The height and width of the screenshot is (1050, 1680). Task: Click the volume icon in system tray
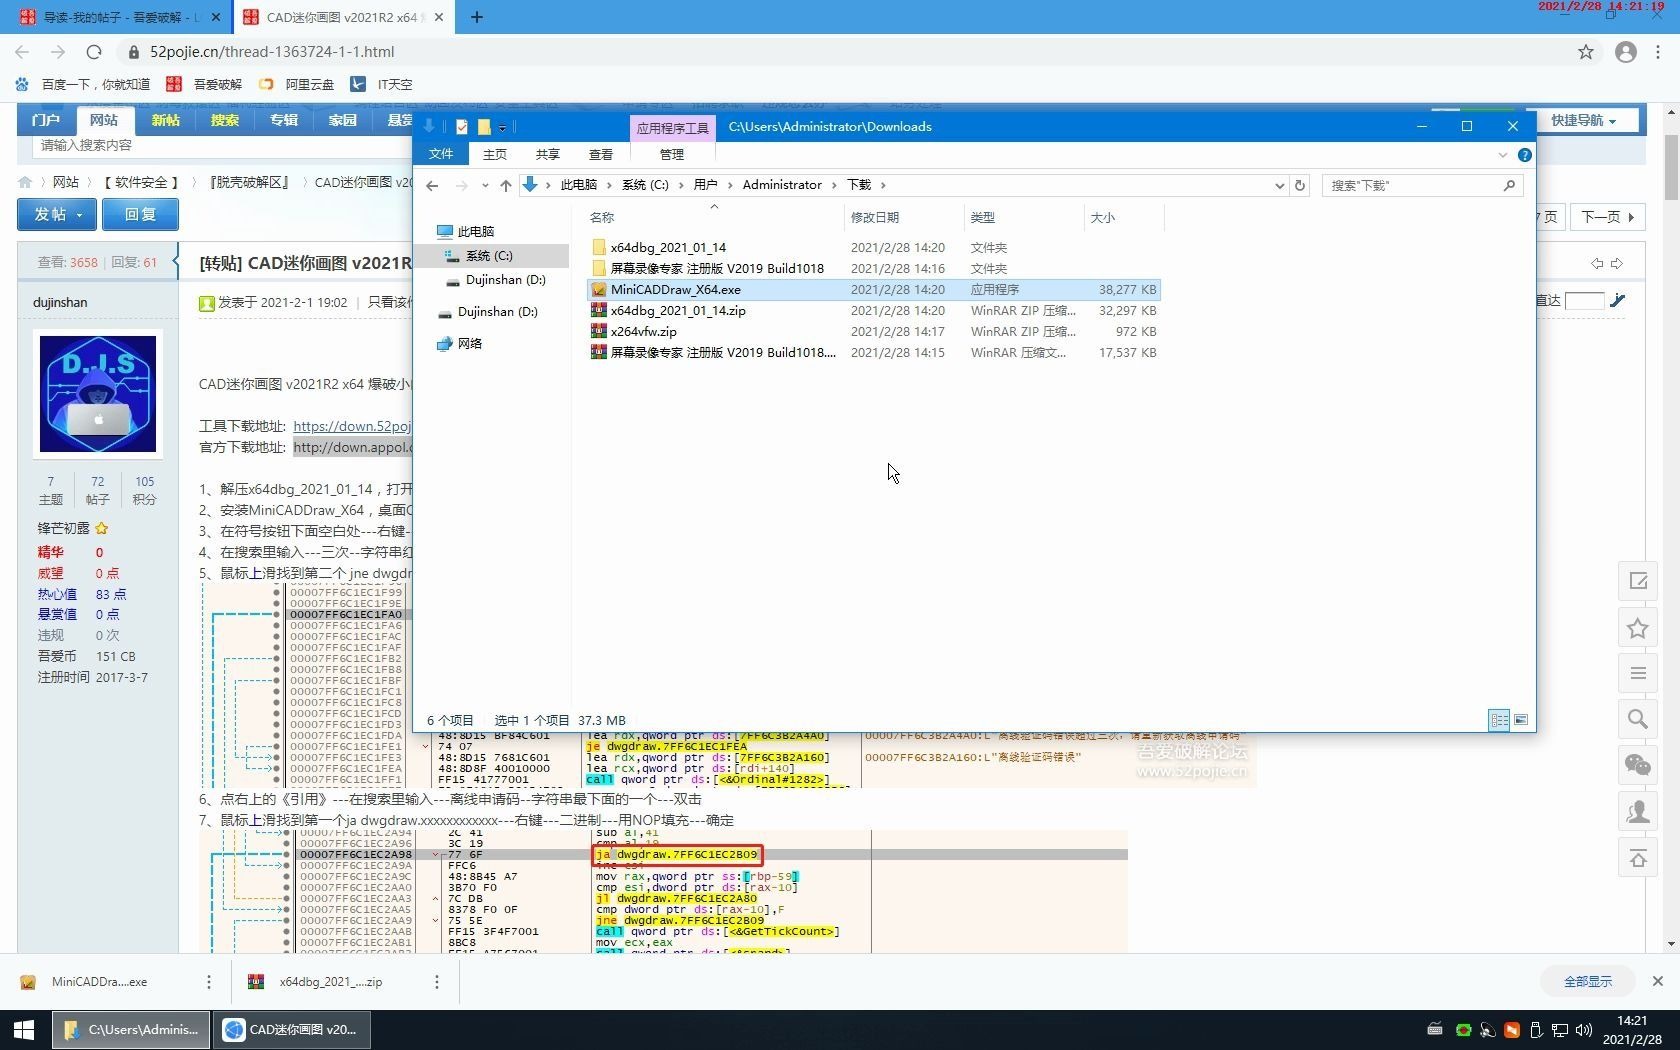tap(1583, 1030)
